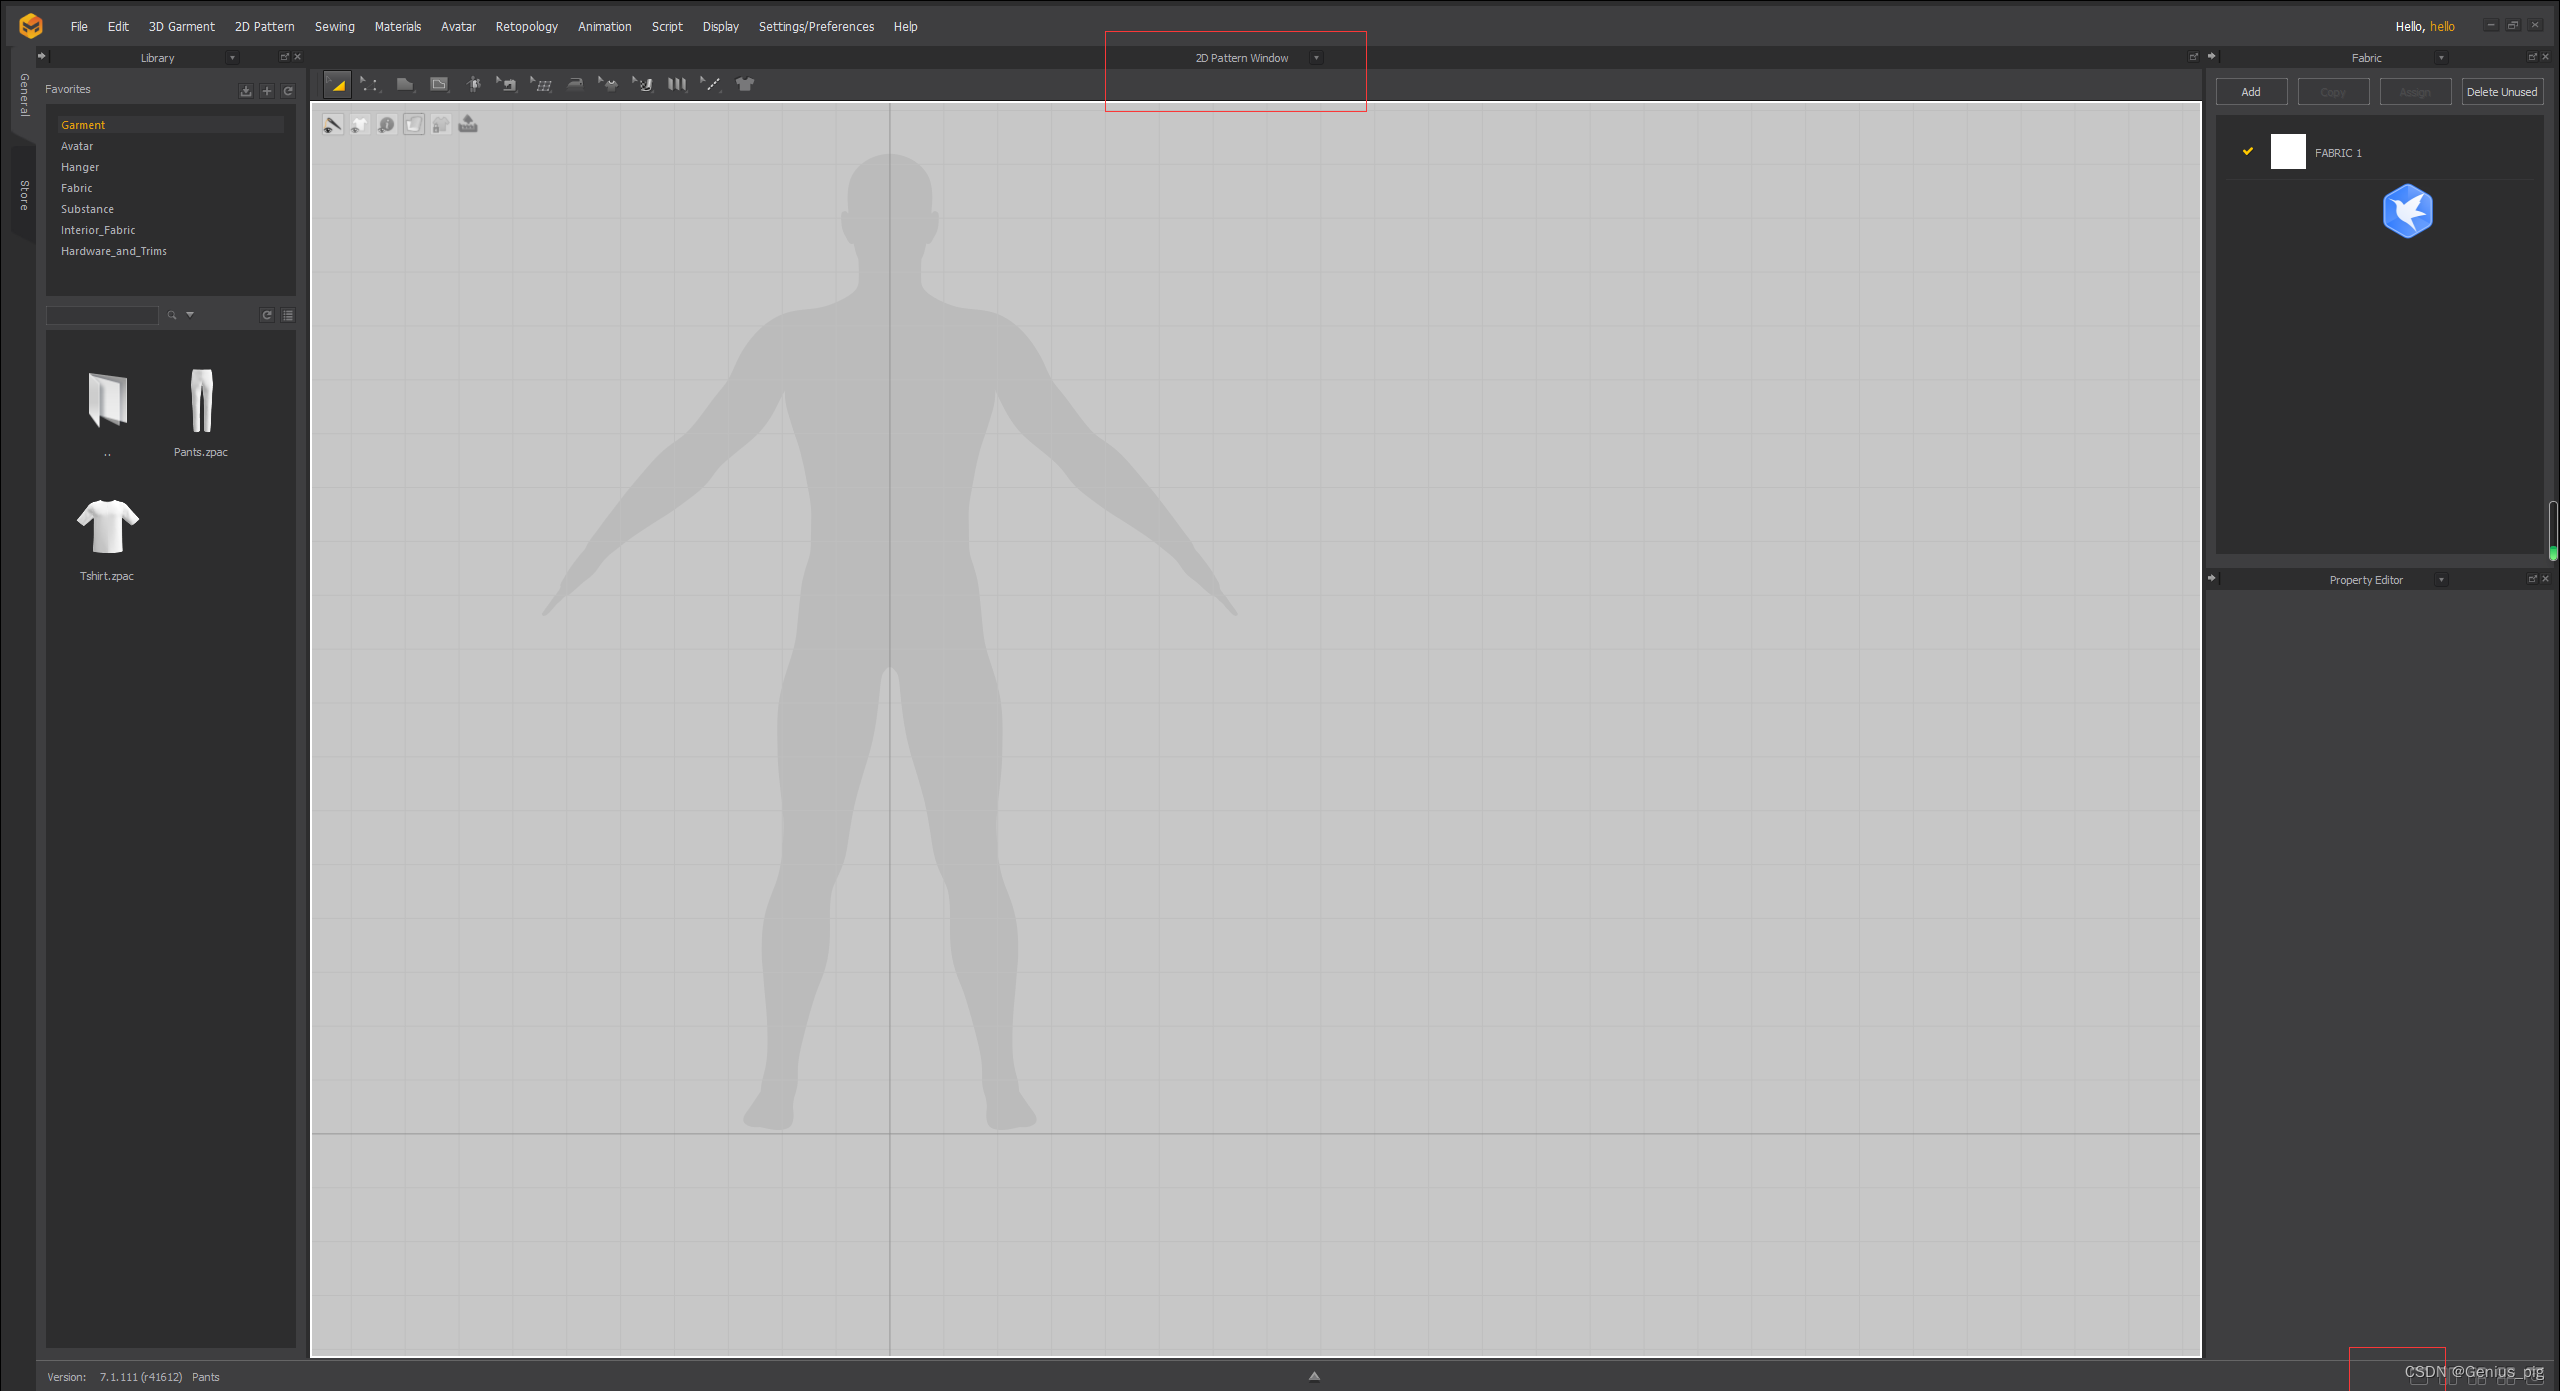Toggle sewing needle visibility in 2D window
This screenshot has width=2560, height=1391.
333,124
